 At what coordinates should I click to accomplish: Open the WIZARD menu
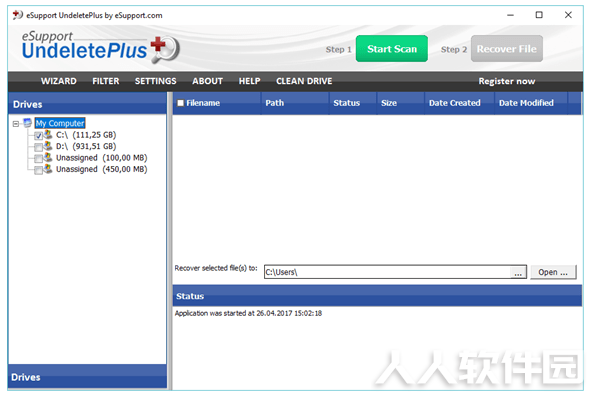[x=59, y=81]
